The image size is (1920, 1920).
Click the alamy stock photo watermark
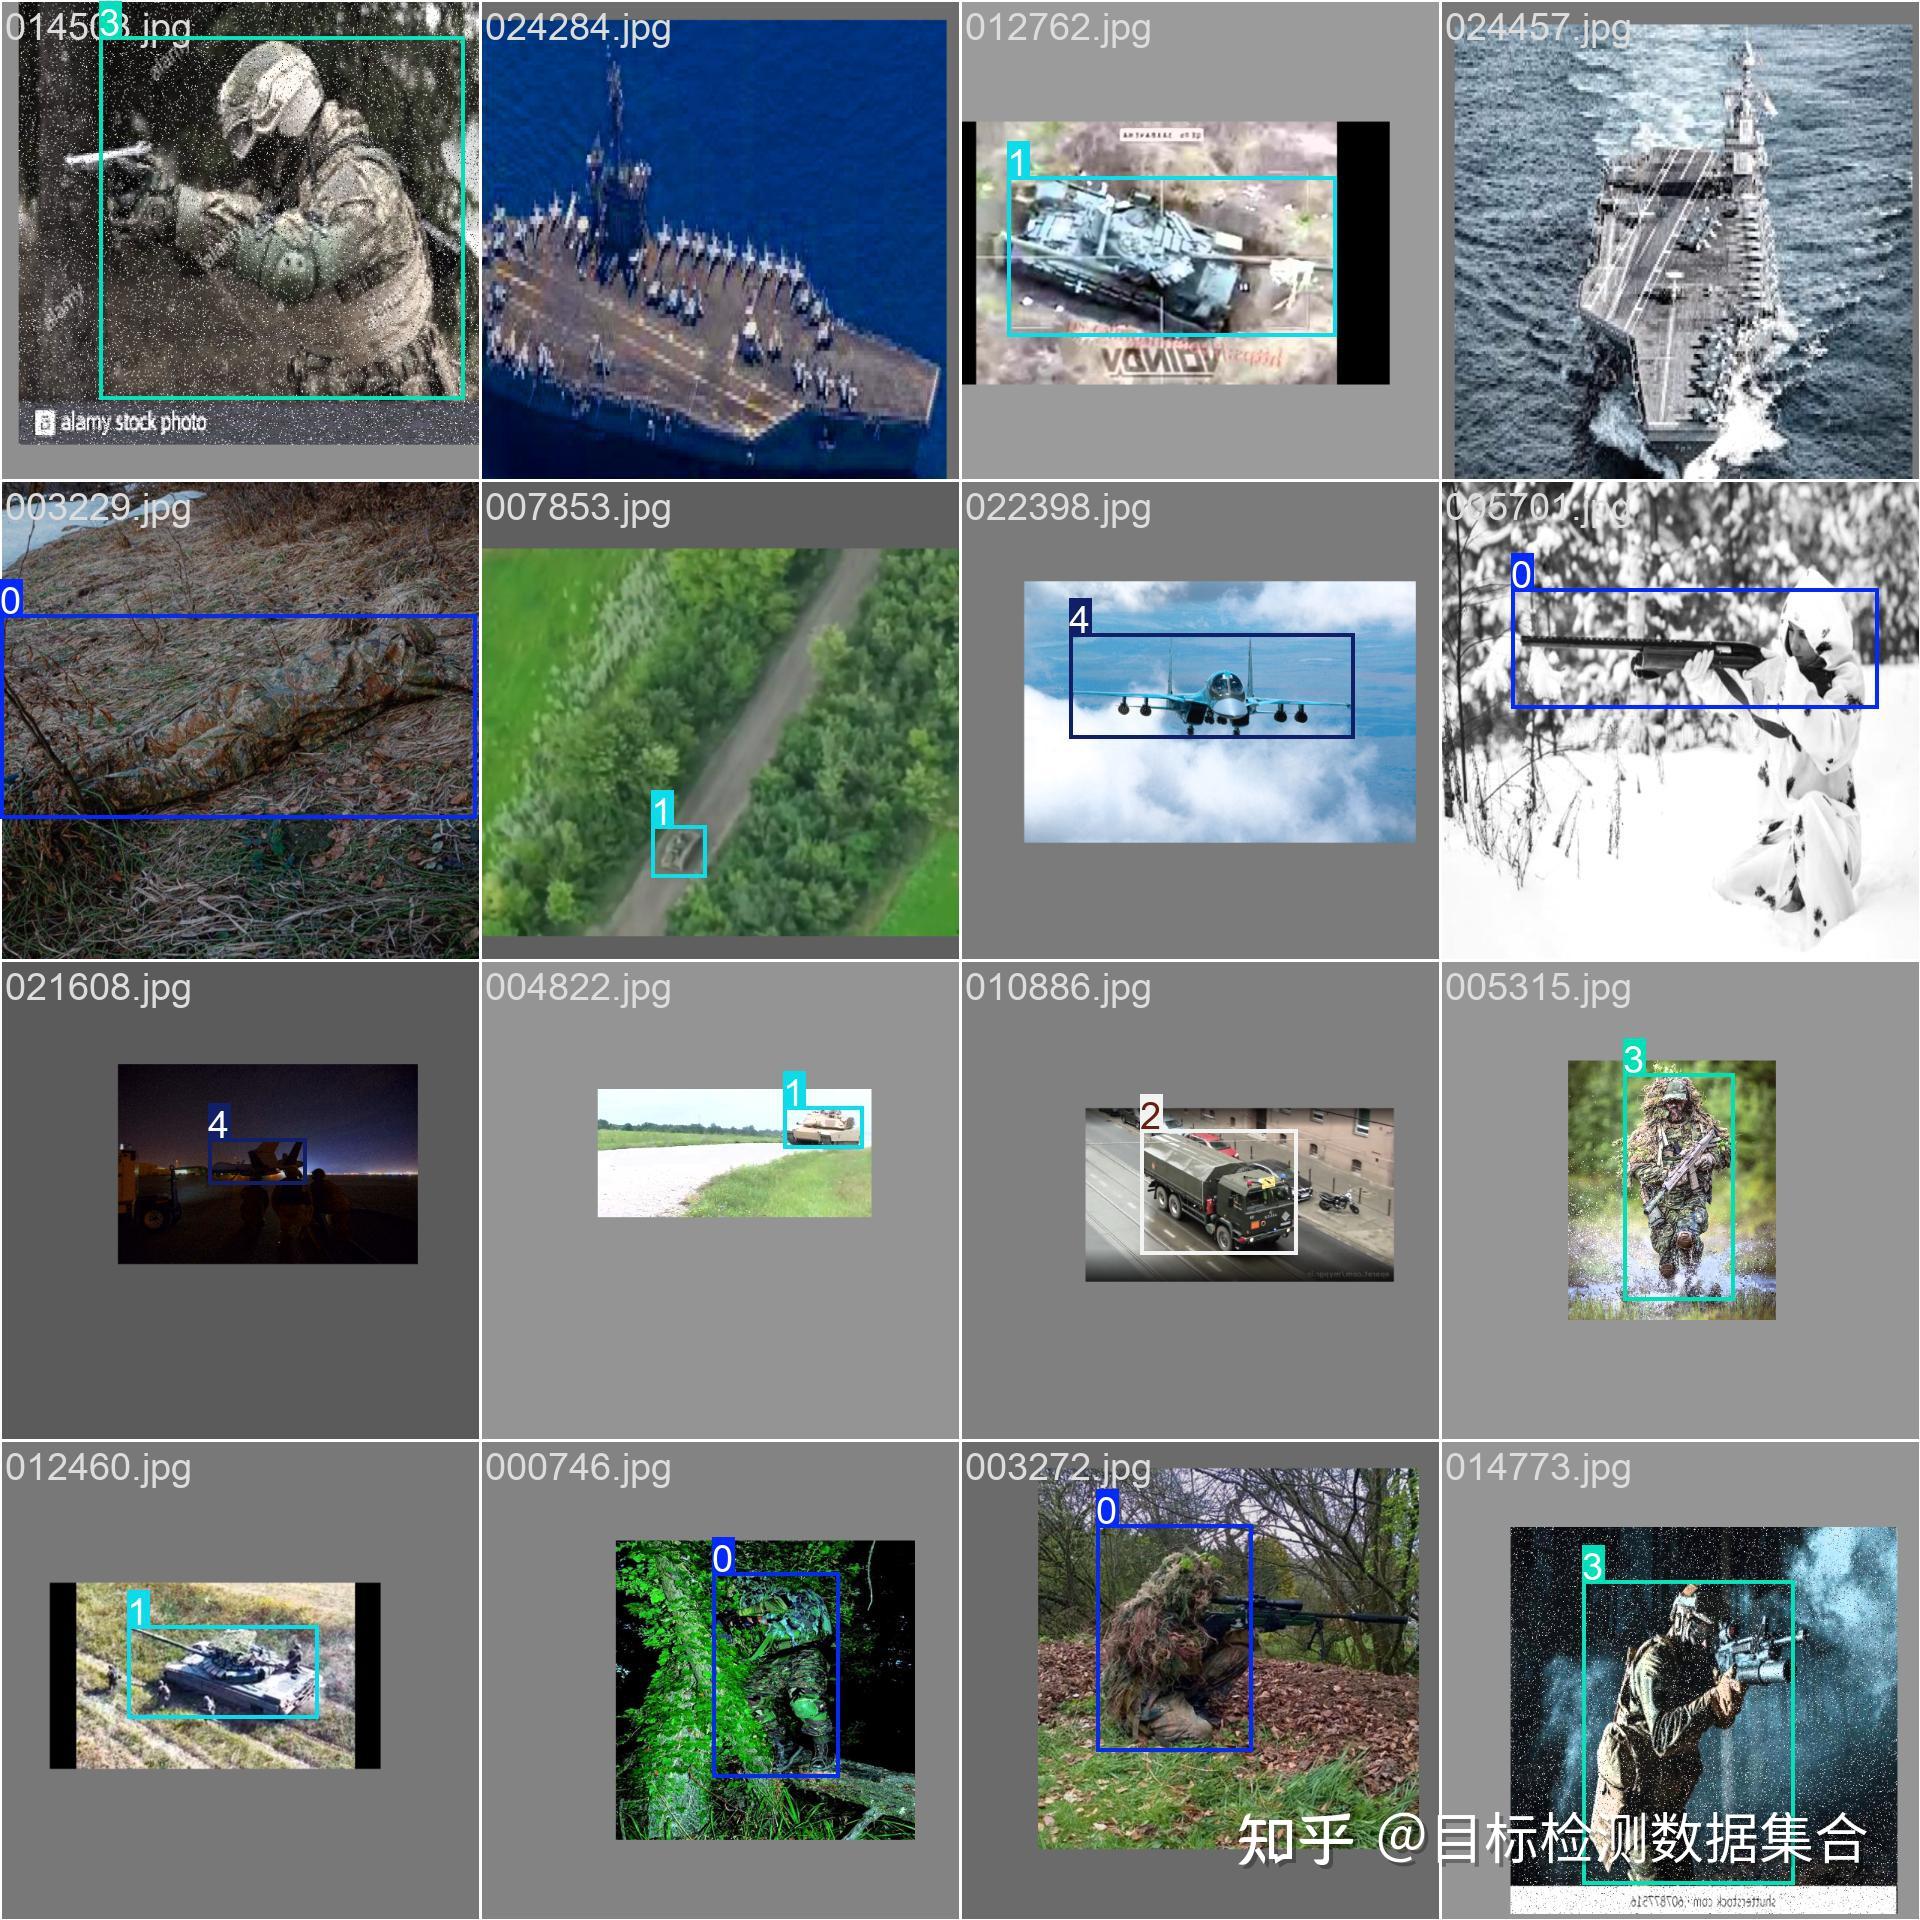tap(121, 422)
